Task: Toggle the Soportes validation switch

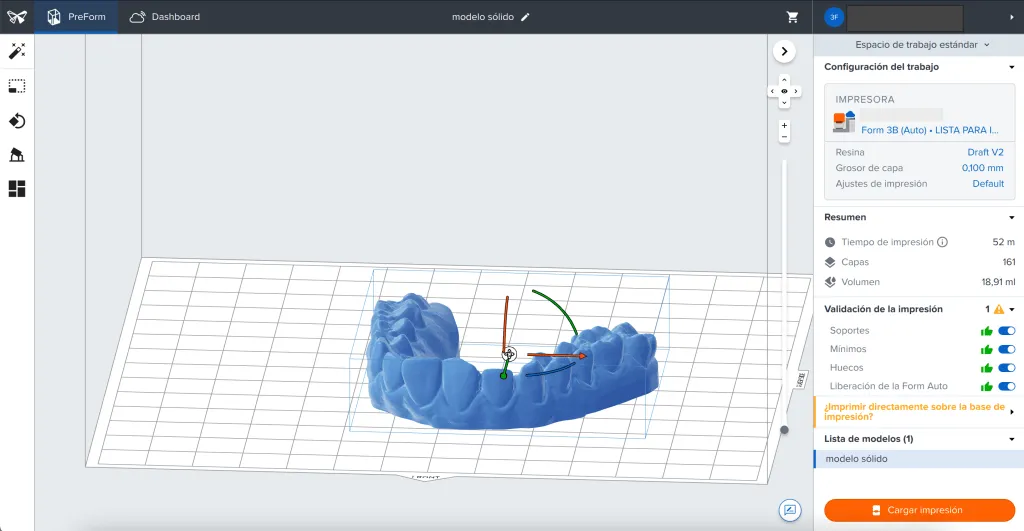Action: tap(1006, 330)
